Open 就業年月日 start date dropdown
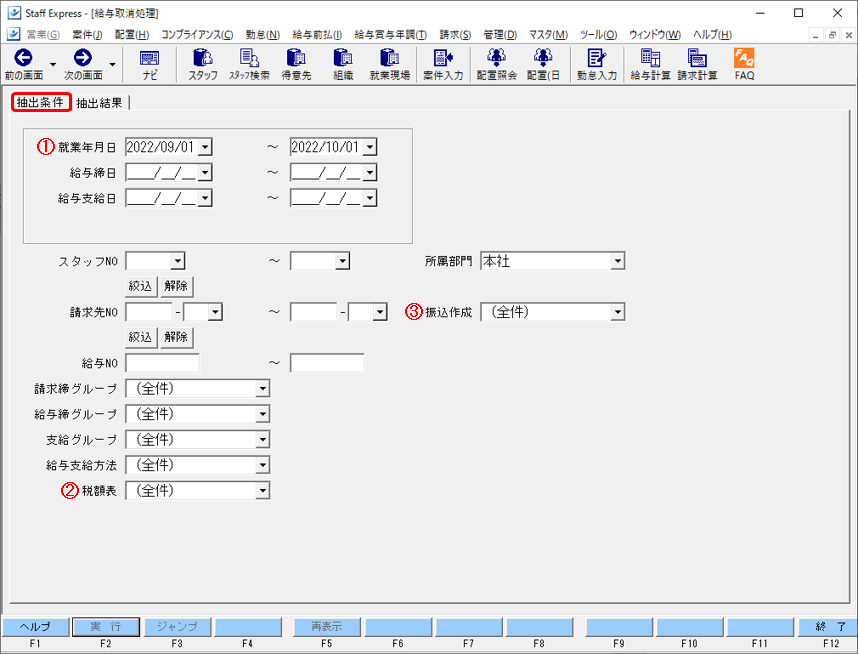Viewport: 858px width, 654px height. pyautogui.click(x=205, y=147)
